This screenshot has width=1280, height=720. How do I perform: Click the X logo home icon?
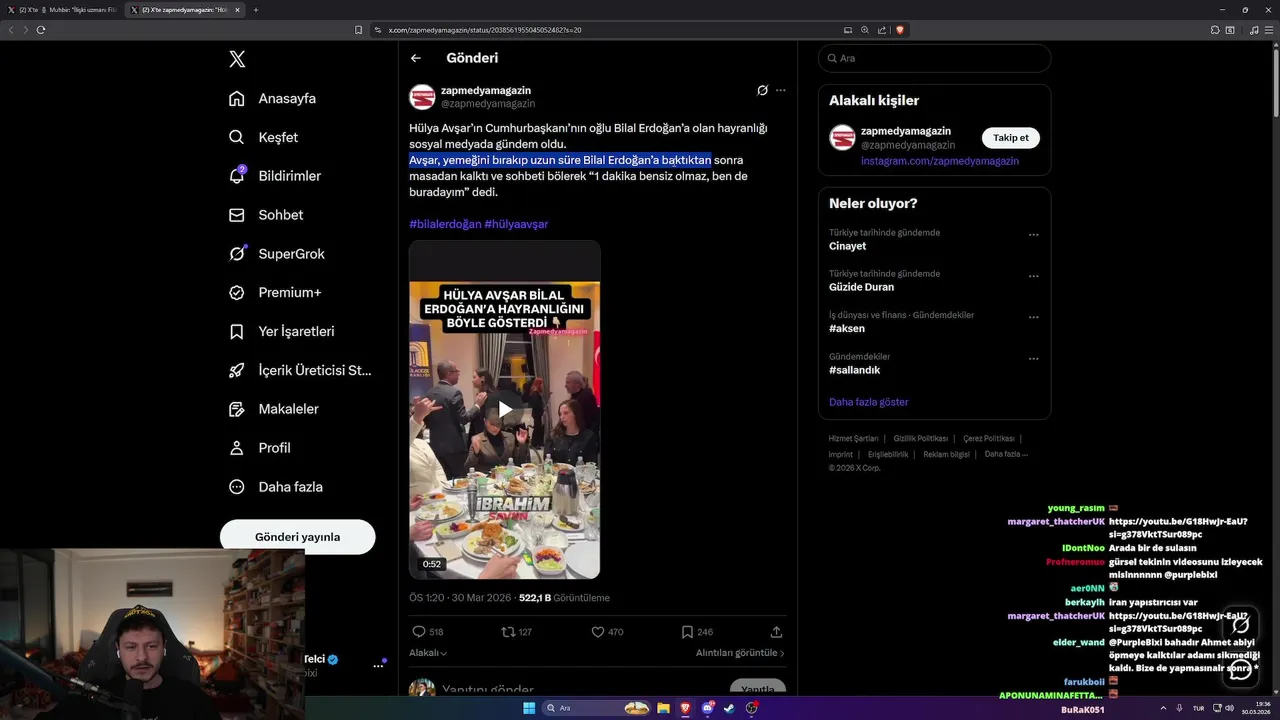[237, 59]
